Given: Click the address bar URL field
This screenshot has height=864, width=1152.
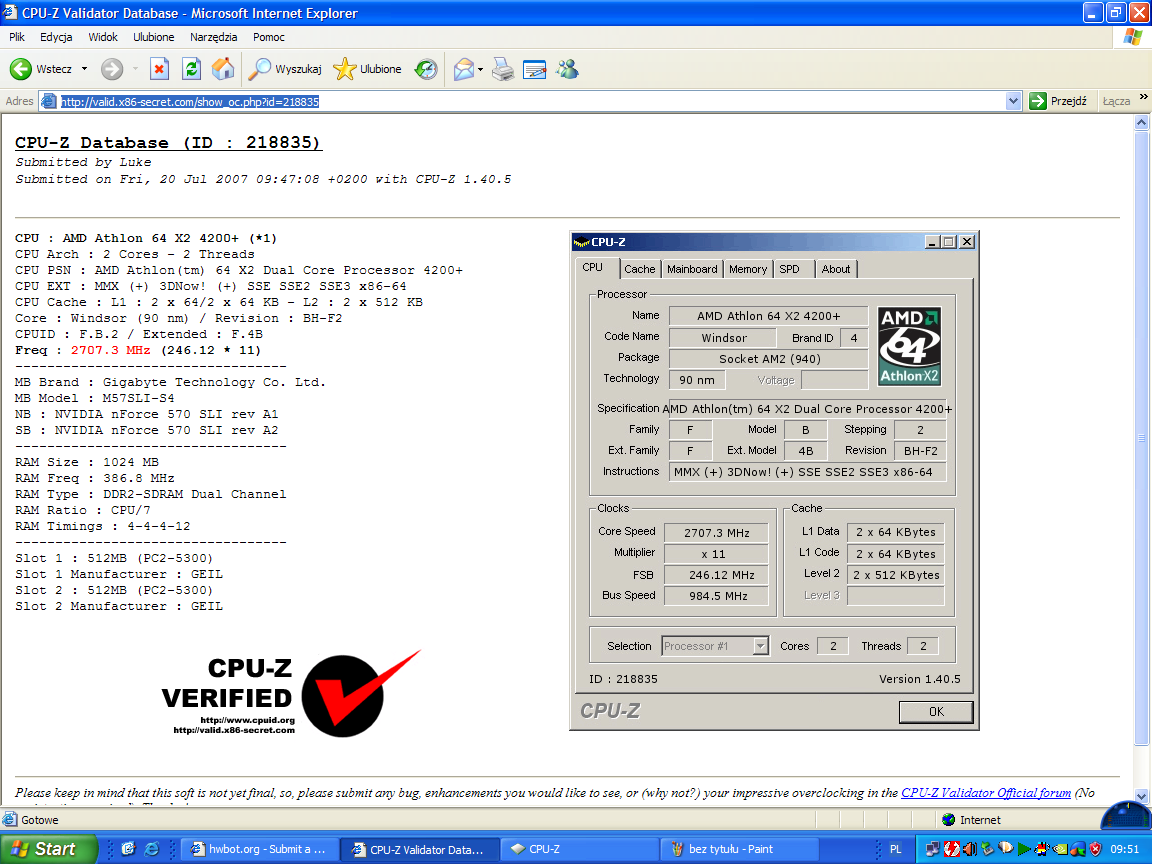Looking at the screenshot, I should (x=531, y=101).
